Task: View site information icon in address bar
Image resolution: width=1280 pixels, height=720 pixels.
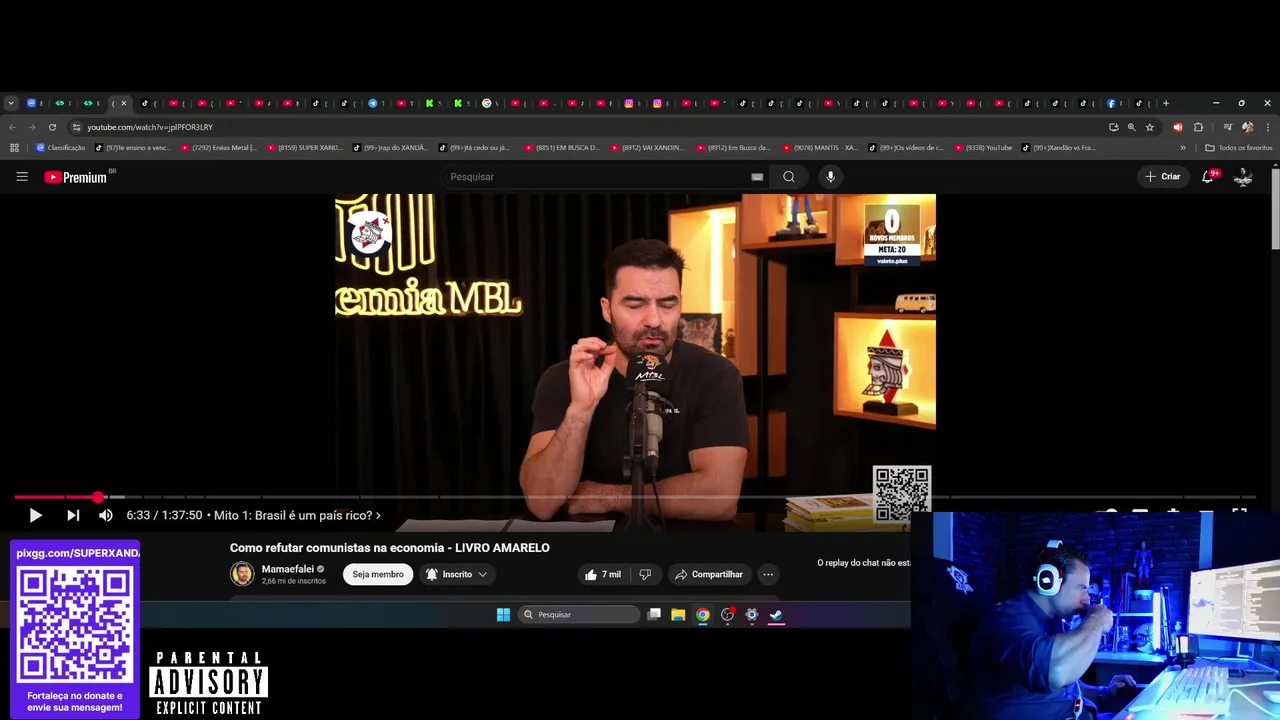Action: pos(76,127)
